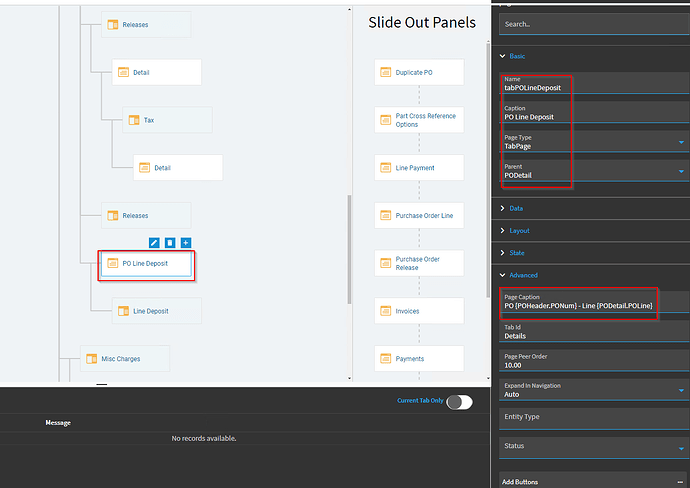The width and height of the screenshot is (690, 488).
Task: Open the Page Type dropdown
Action: [x=681, y=142]
